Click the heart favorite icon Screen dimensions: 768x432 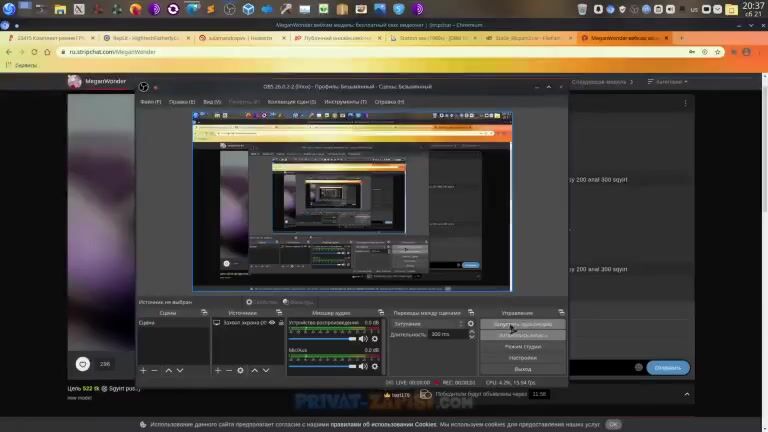click(x=83, y=364)
